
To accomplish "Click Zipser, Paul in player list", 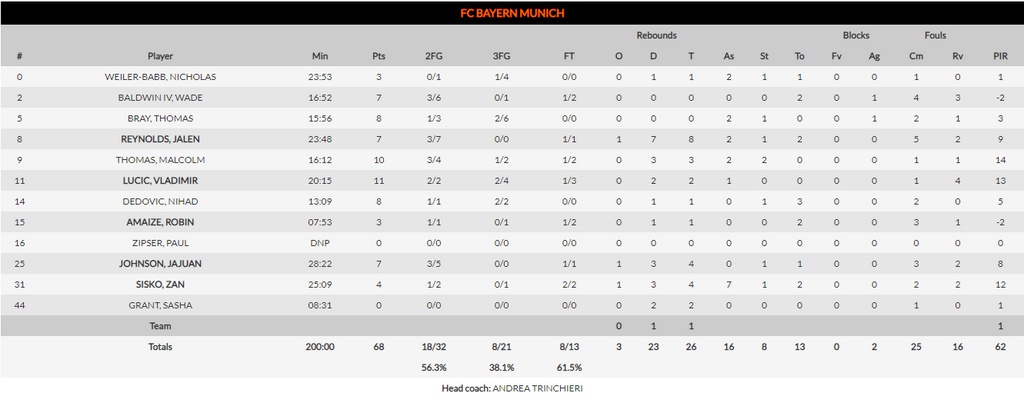I will pyautogui.click(x=160, y=243).
